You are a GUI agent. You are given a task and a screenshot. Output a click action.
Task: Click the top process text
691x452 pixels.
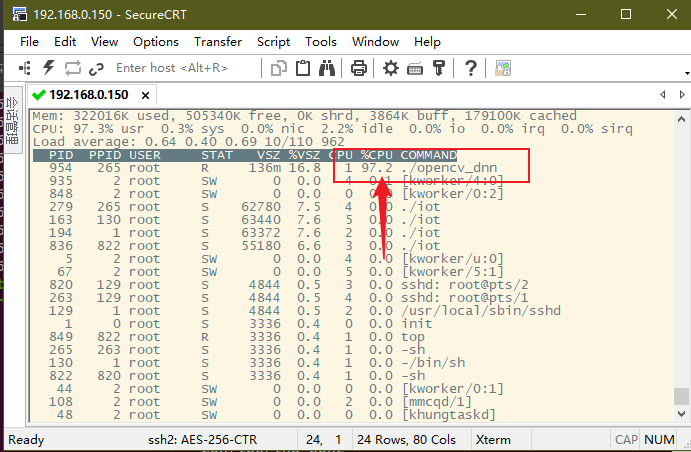413,337
